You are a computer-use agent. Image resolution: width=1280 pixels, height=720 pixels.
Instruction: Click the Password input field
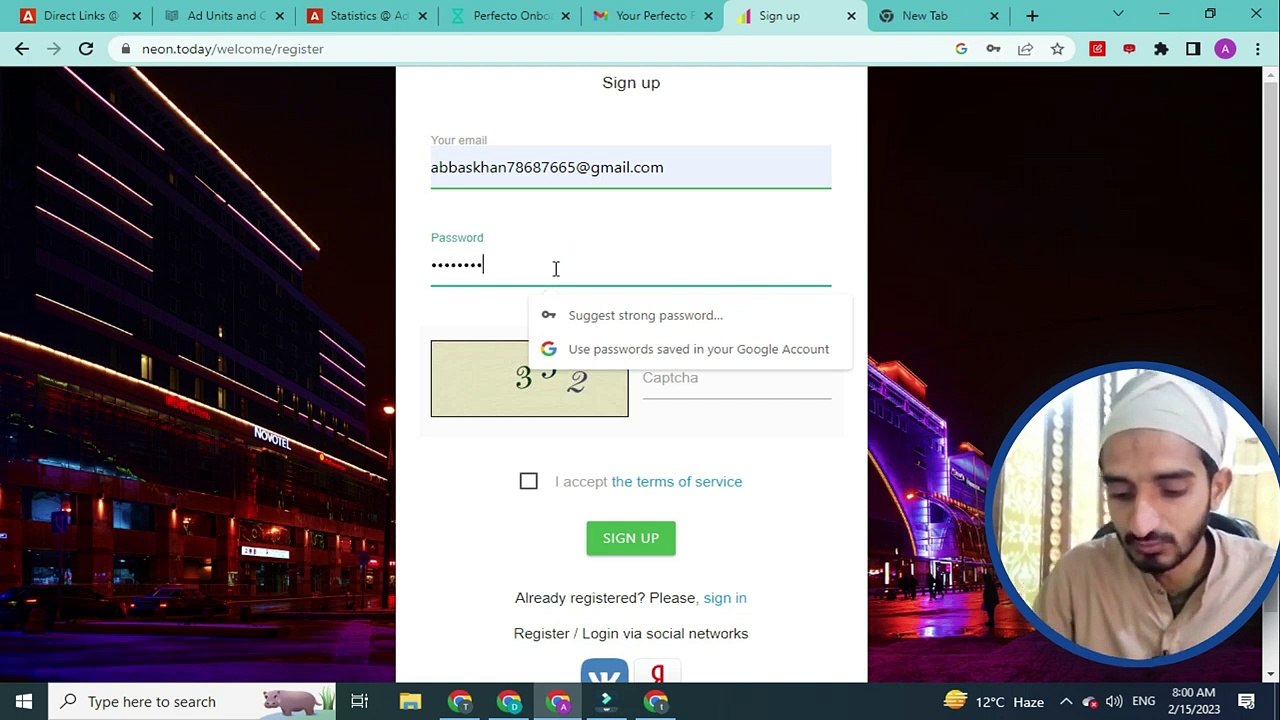[x=631, y=265]
